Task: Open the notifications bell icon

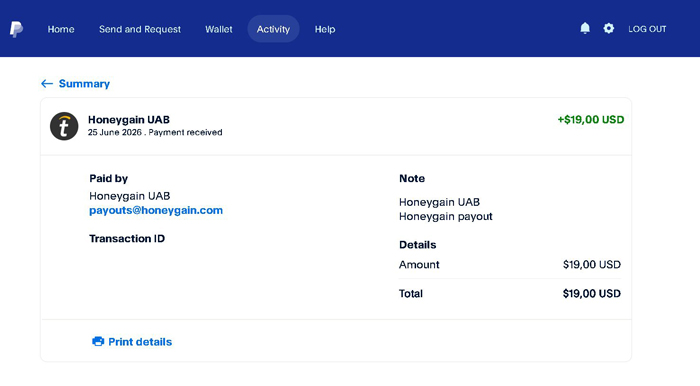Action: 585,29
